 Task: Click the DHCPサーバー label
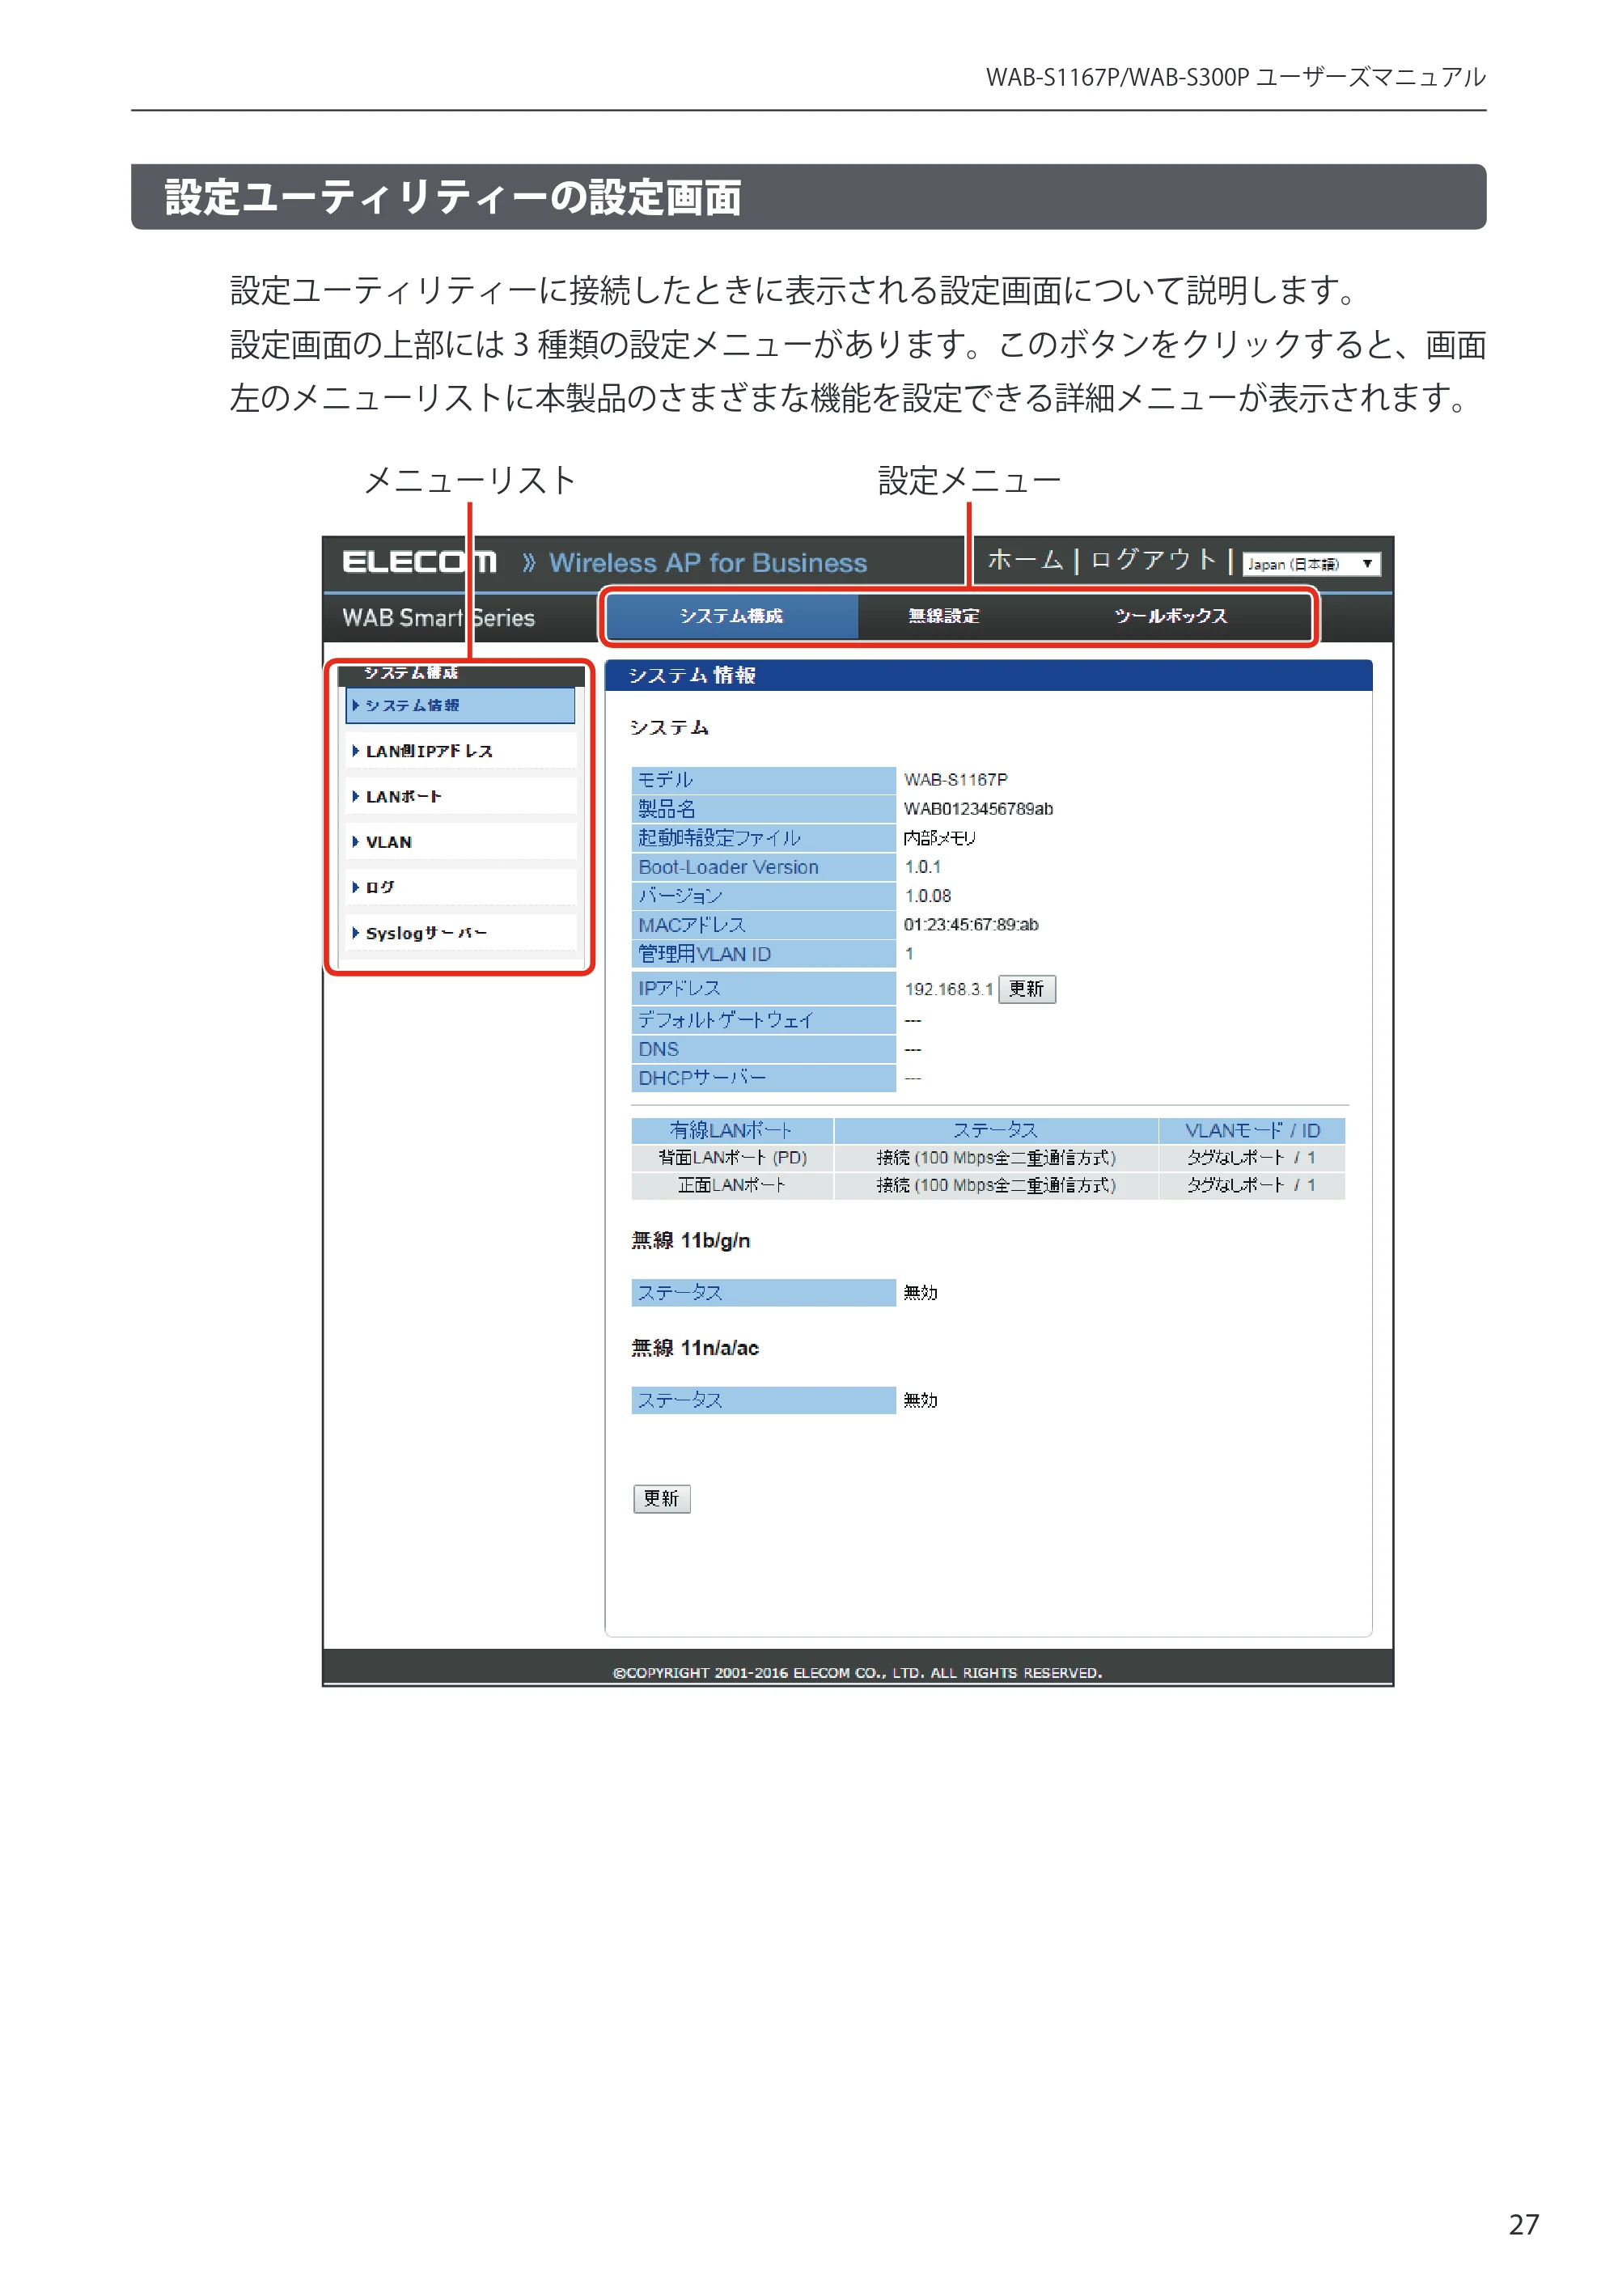tap(702, 1078)
